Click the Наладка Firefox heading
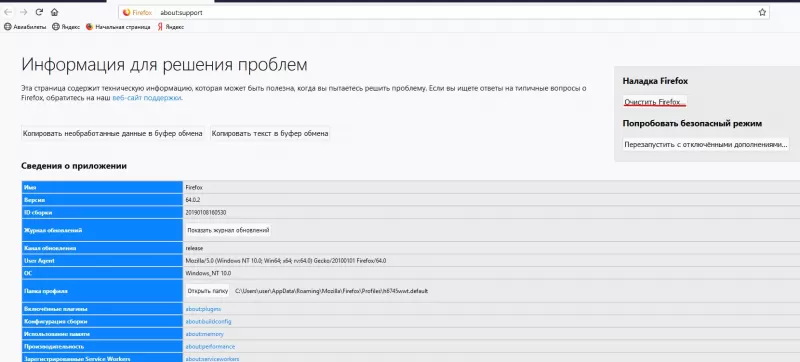 [x=655, y=81]
